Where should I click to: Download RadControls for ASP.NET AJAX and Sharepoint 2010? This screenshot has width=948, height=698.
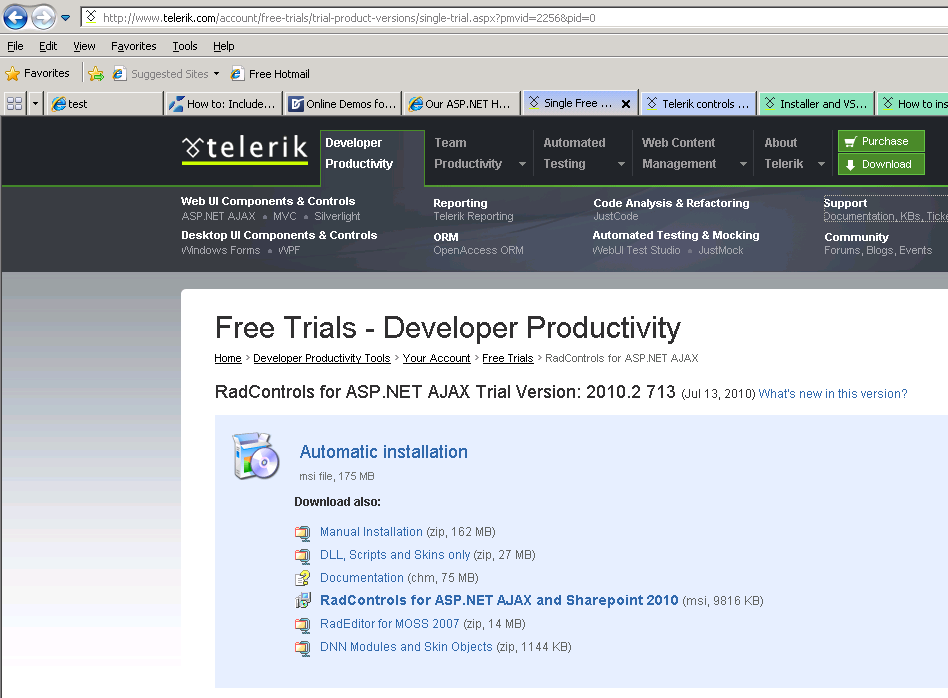(x=499, y=600)
